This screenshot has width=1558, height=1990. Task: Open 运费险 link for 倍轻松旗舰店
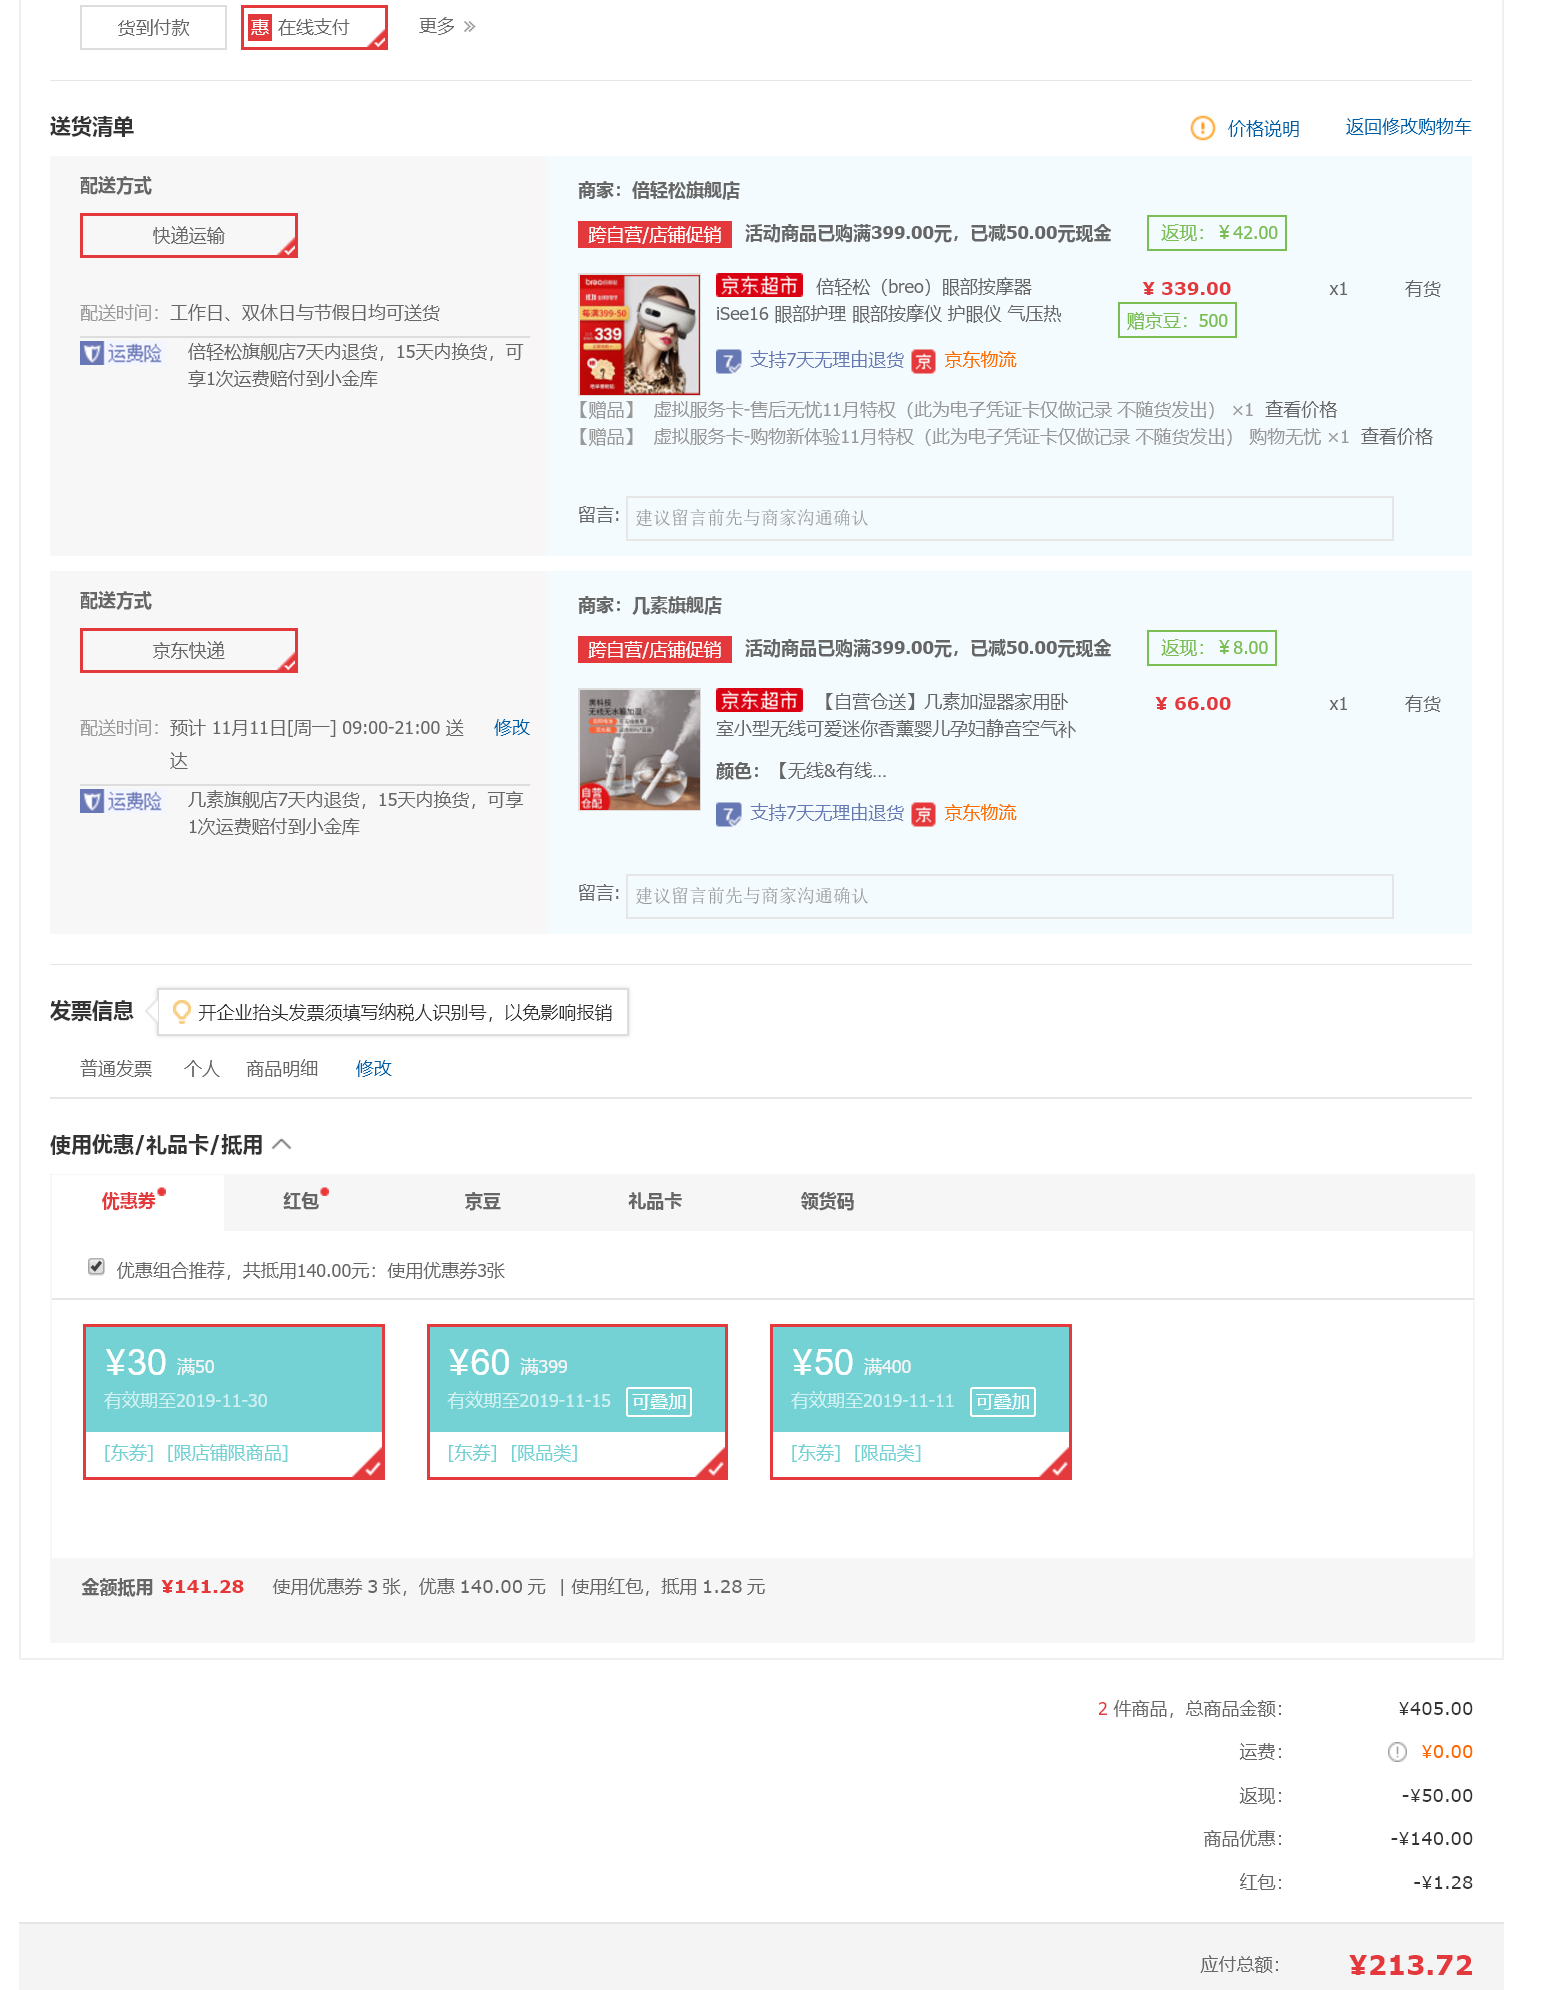point(135,353)
